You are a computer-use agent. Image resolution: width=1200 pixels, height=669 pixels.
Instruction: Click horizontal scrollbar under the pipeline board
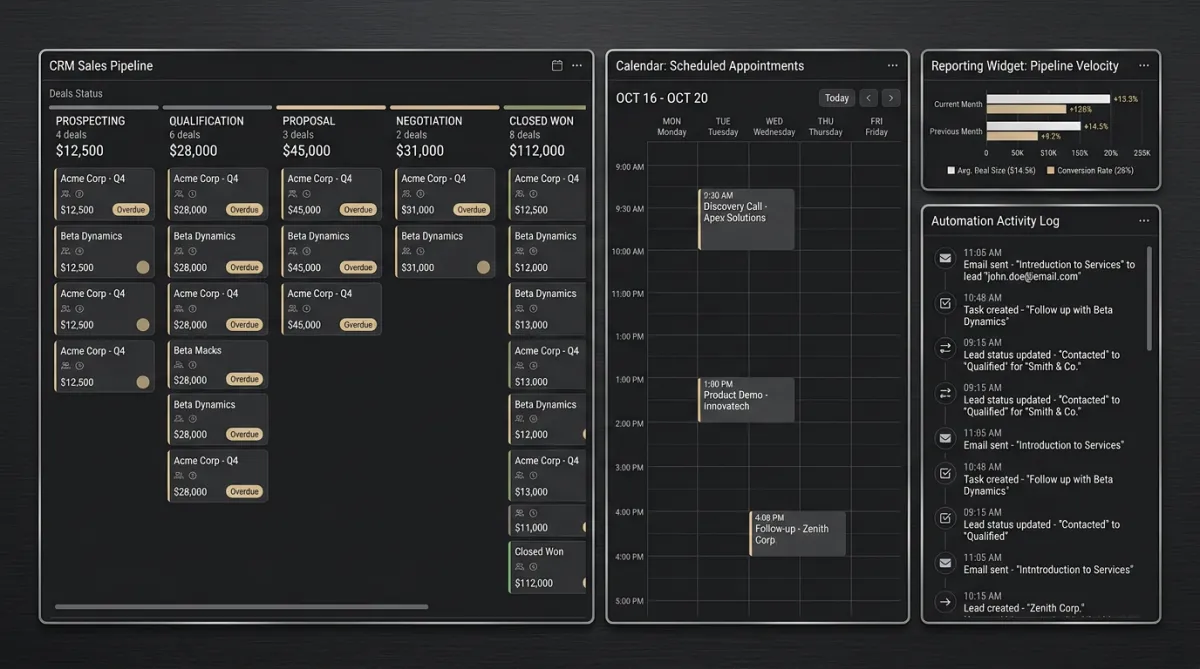(x=241, y=606)
